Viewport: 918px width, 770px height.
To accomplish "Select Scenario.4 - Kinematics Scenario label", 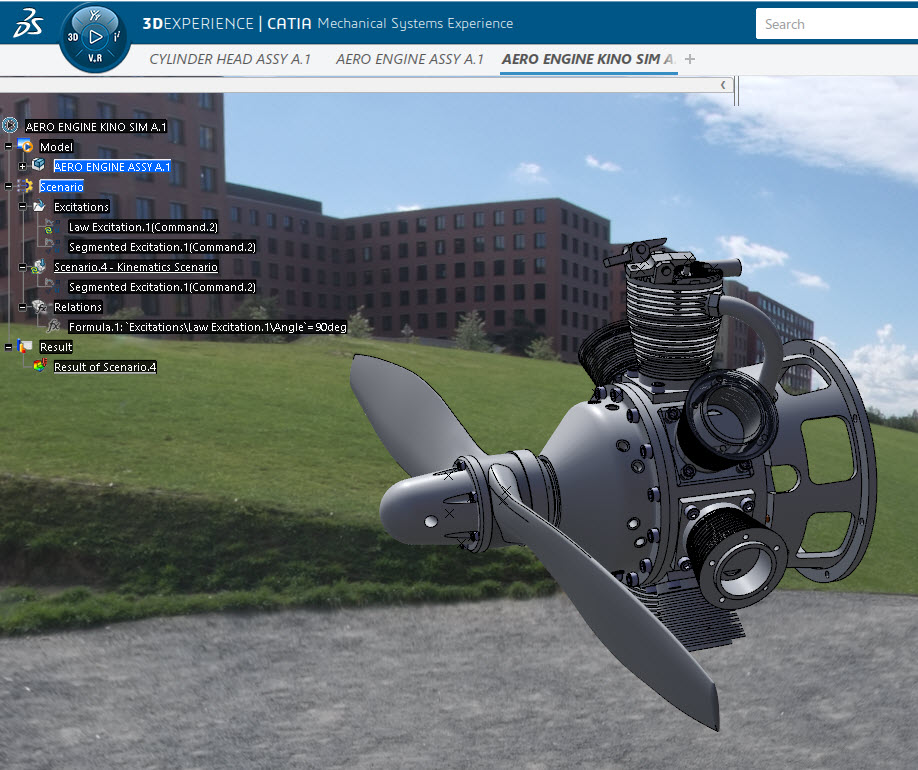I will click(x=136, y=266).
